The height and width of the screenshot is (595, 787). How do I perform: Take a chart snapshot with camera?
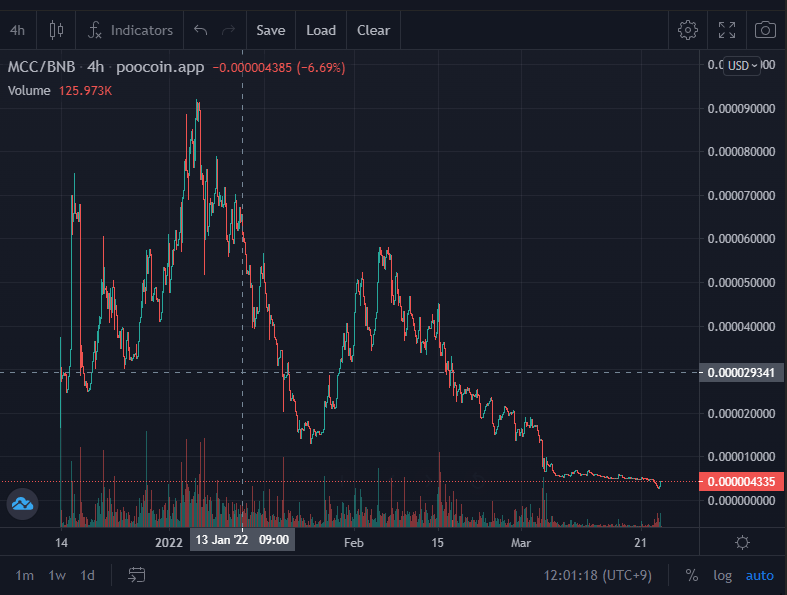tap(765, 30)
